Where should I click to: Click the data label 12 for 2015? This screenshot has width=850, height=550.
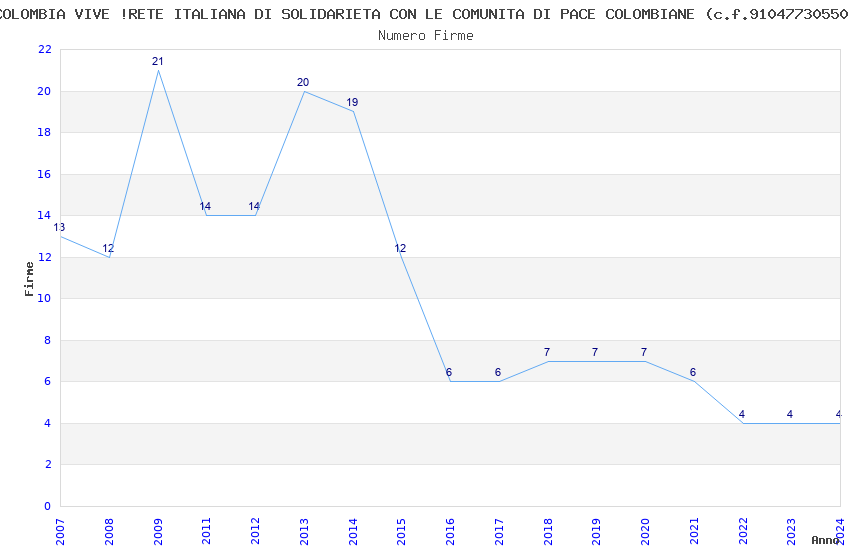point(400,248)
